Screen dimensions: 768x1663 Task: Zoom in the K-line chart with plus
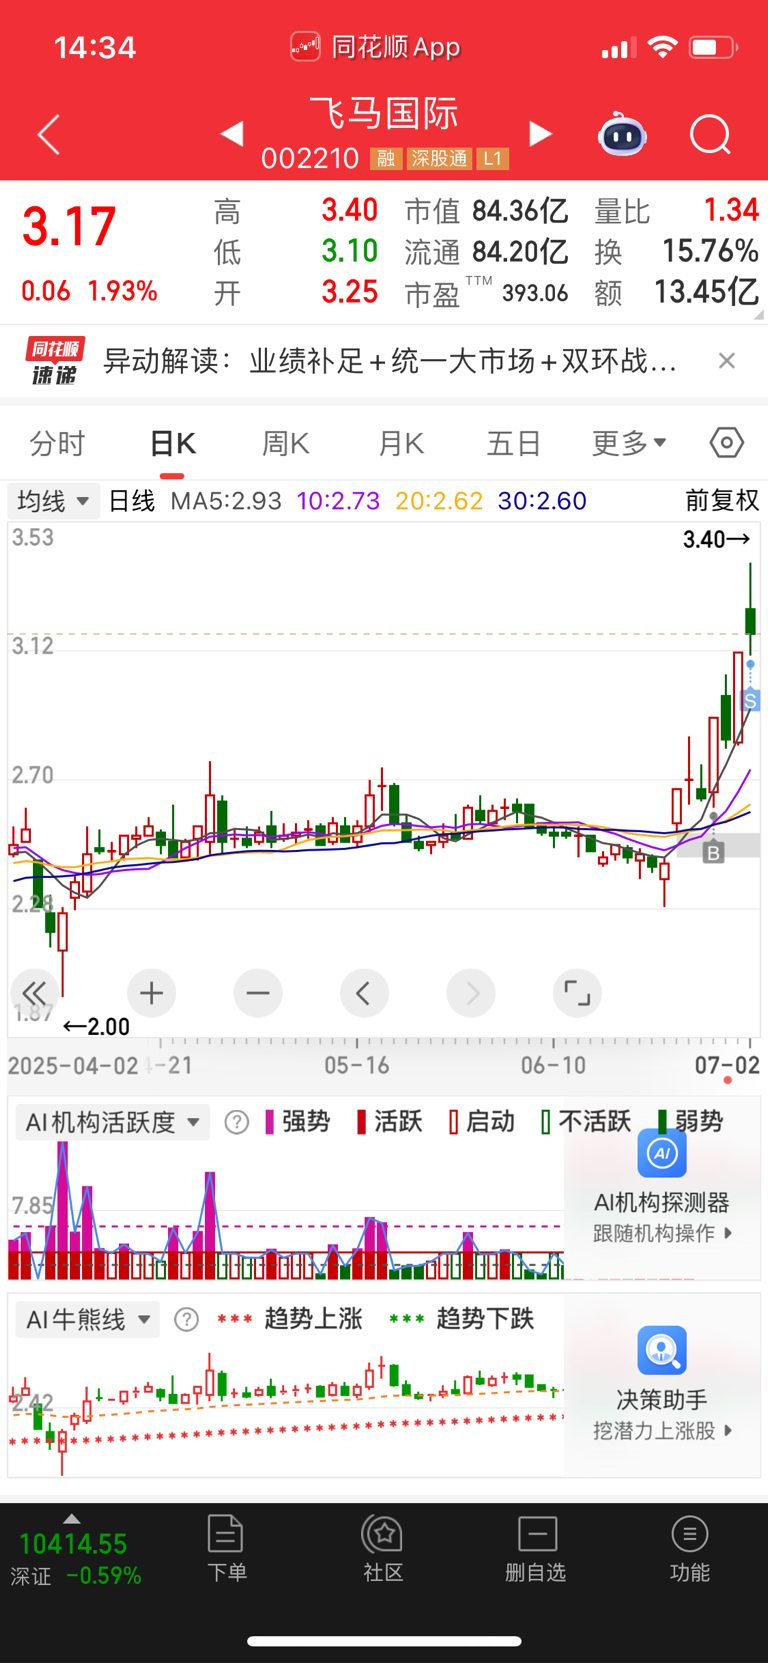152,993
